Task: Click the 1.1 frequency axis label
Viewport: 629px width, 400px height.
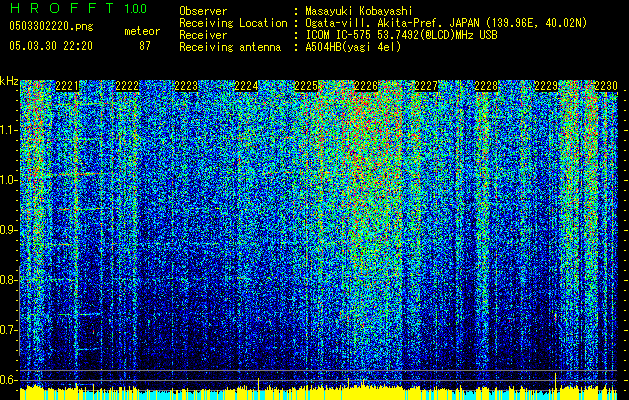Action: click(x=8, y=130)
